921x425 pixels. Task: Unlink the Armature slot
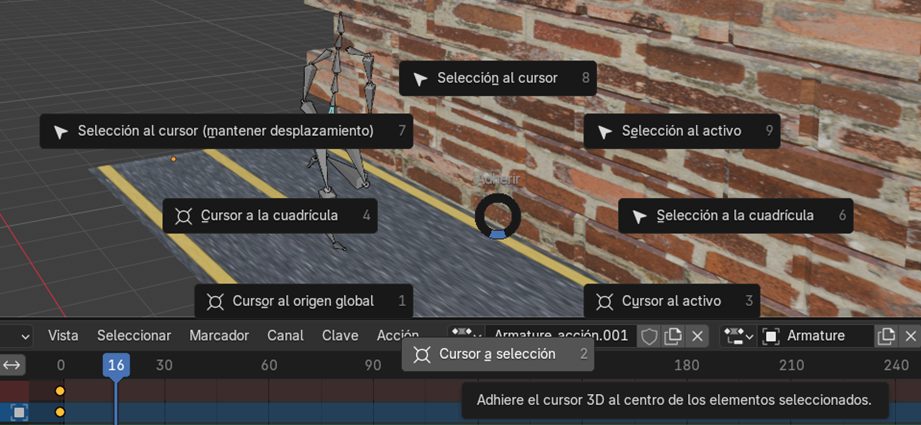coord(910,336)
